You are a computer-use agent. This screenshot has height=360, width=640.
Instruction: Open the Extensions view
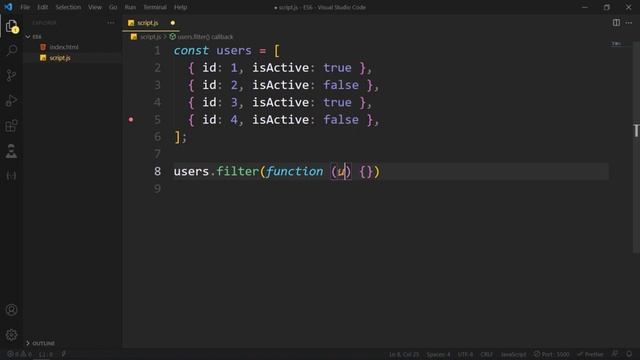[11, 126]
